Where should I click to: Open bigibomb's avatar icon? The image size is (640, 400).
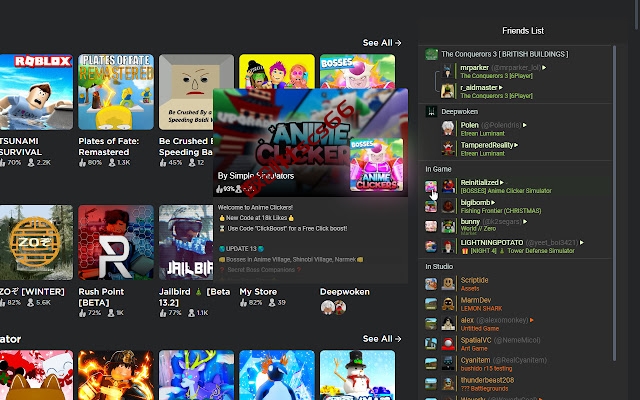[x=448, y=206]
